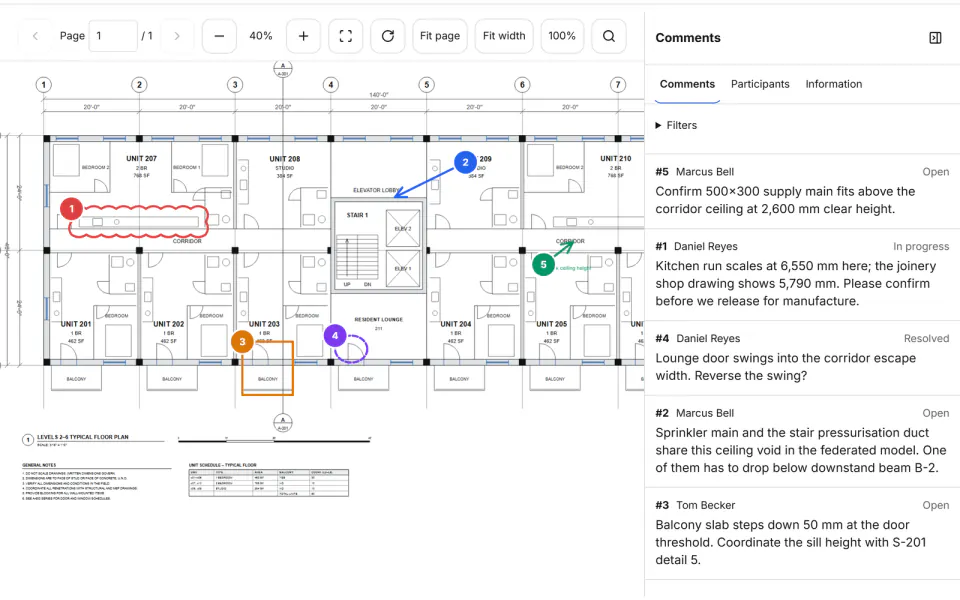This screenshot has height=600, width=960.
Task: Open the search tool
Action: coord(609,36)
